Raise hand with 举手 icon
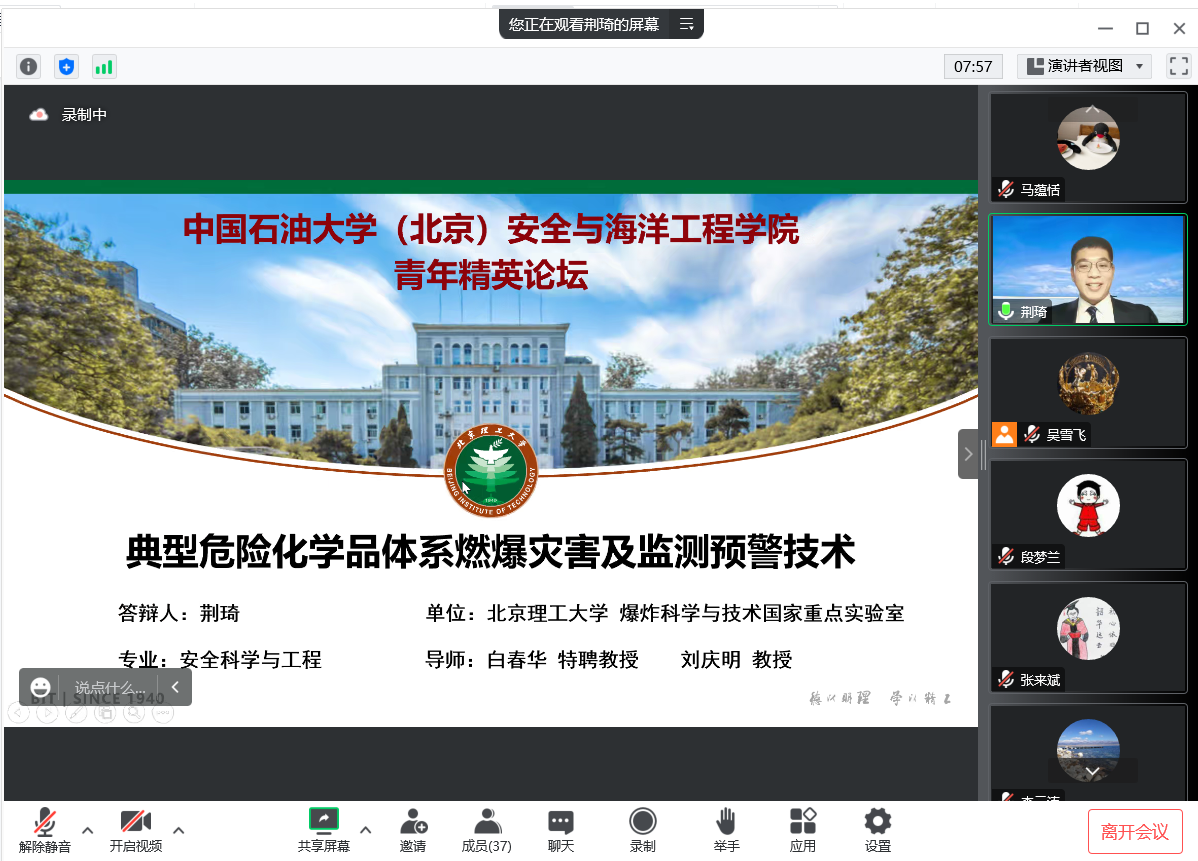The height and width of the screenshot is (861, 1198). point(726,831)
